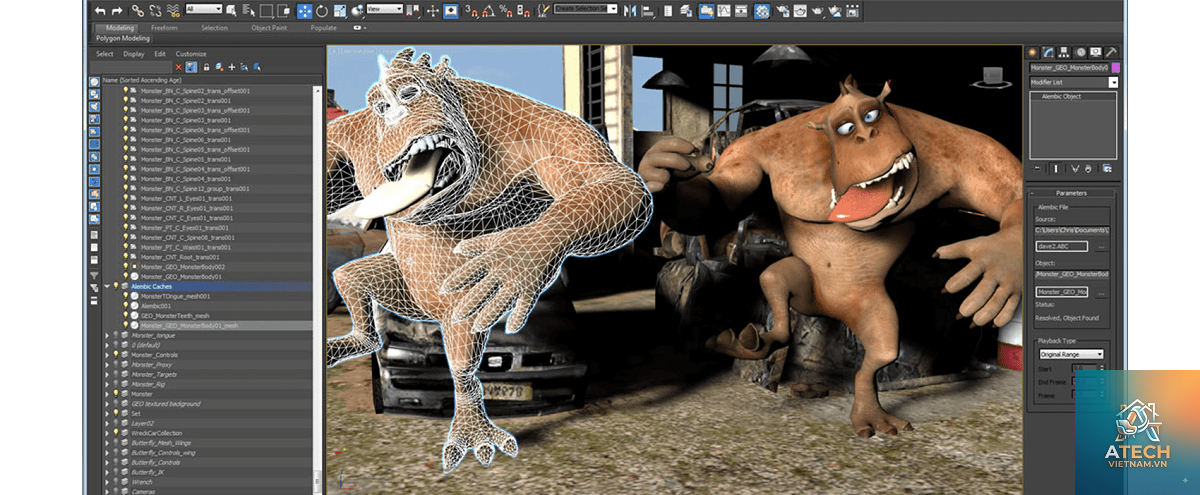
Task: Select the Link tool chain icon
Action: pyautogui.click(x=138, y=10)
